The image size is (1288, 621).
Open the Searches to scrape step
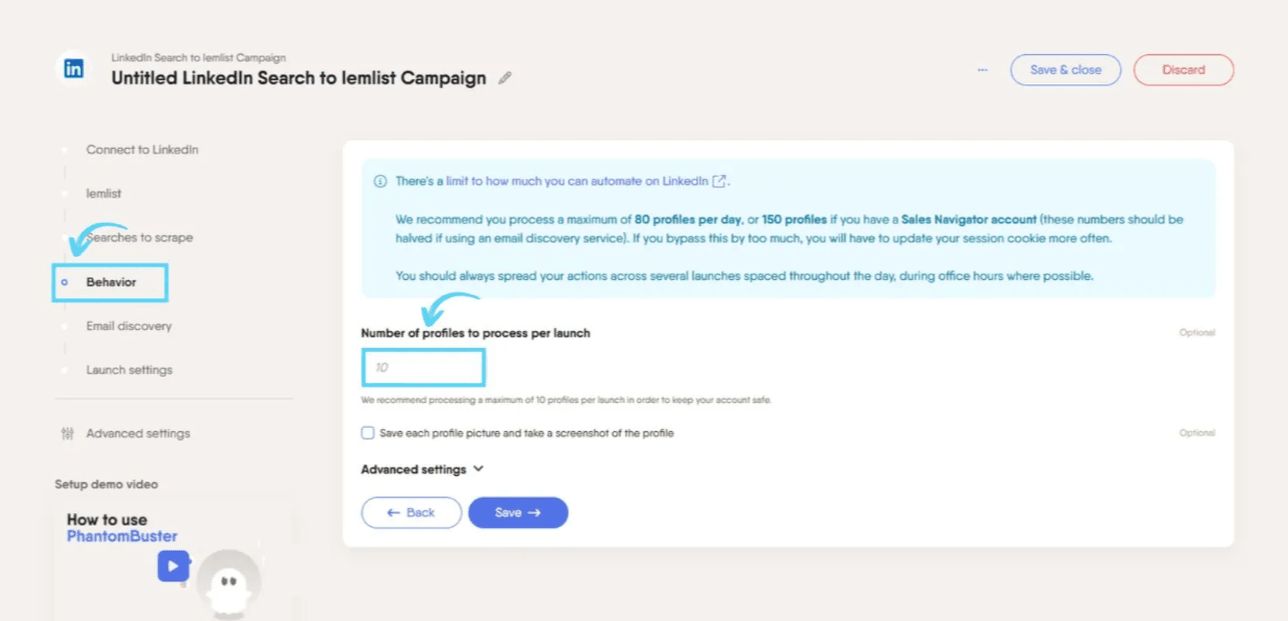140,238
